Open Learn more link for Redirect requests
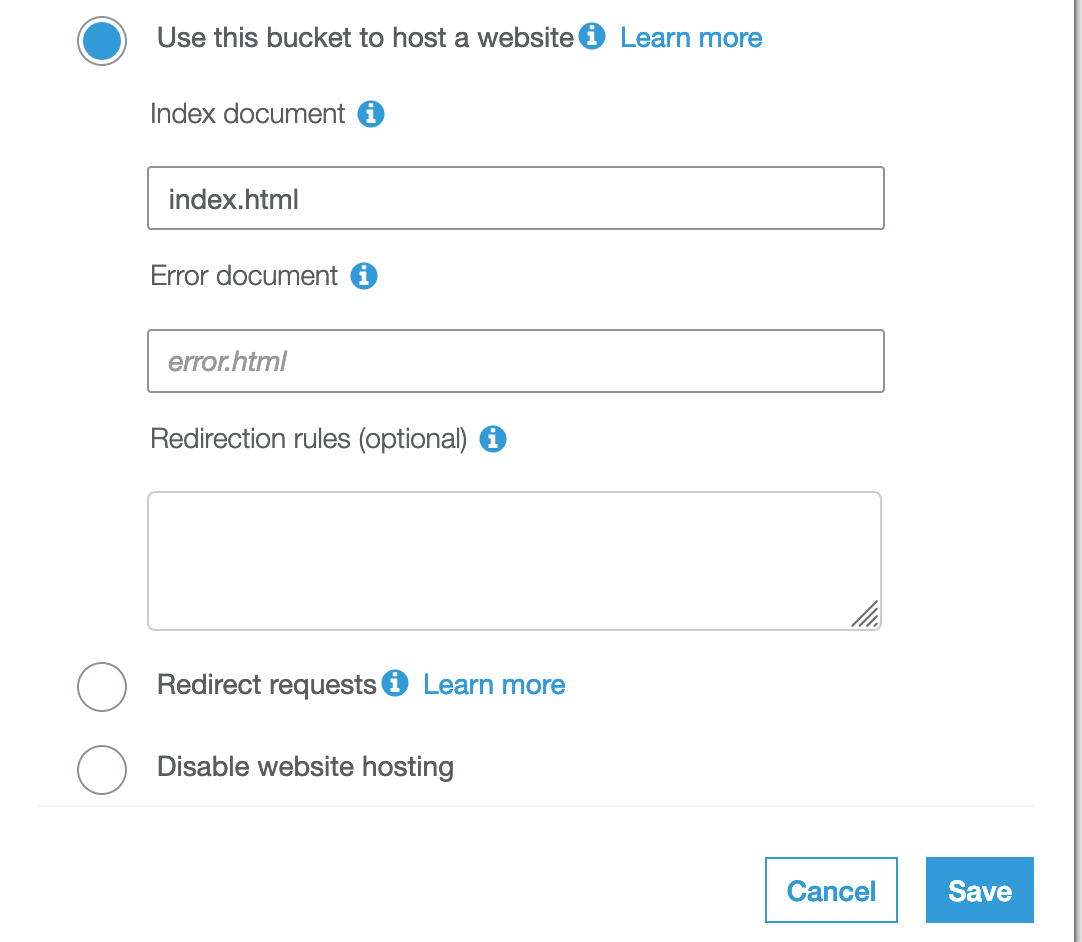The width and height of the screenshot is (1082, 942). coord(494,685)
